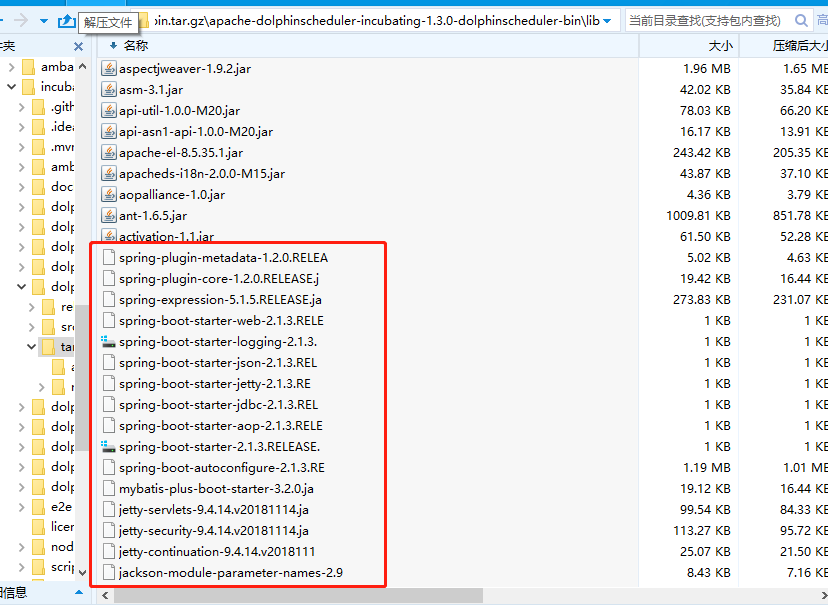Expand the e2e folder node

click(x=22, y=507)
